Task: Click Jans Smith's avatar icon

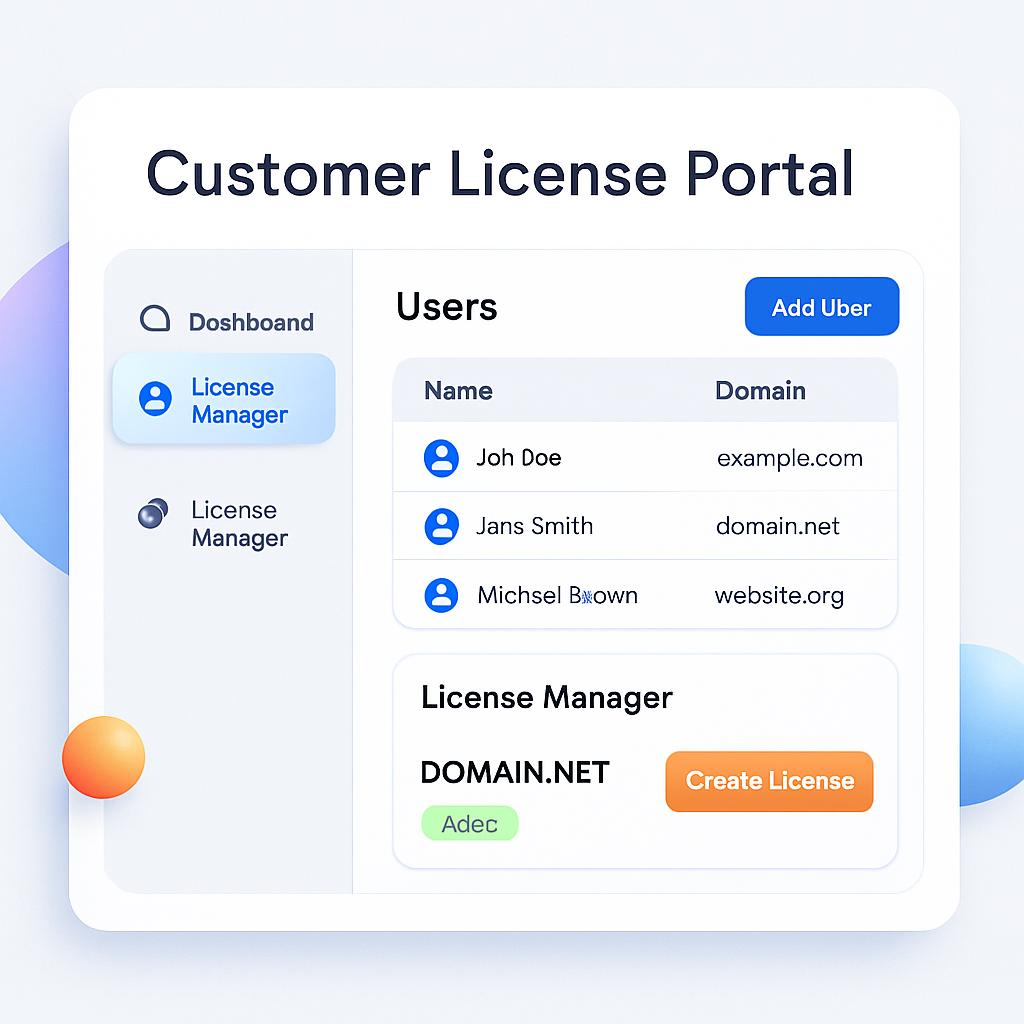Action: coord(442,526)
